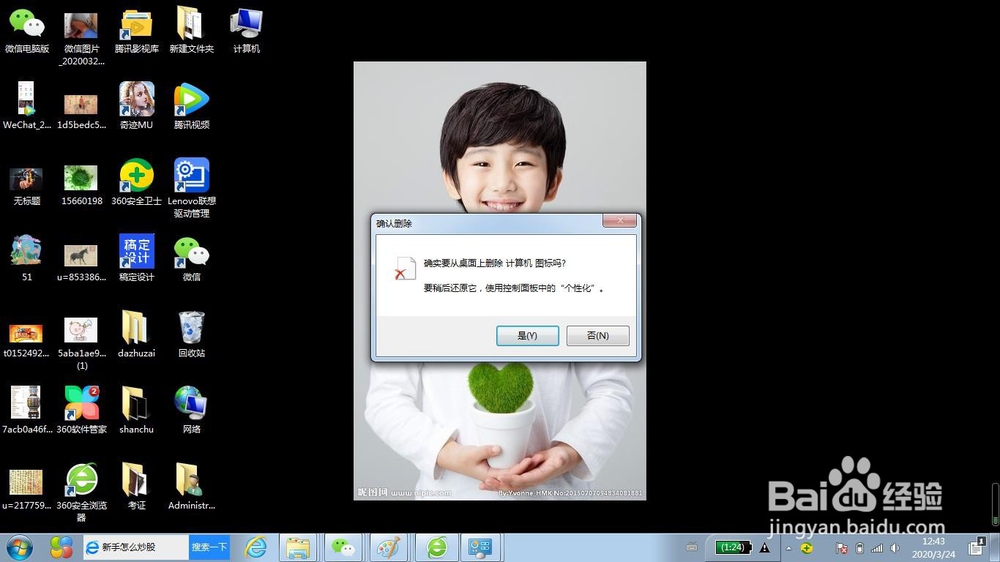The image size is (1000, 562).
Task: Select the Lenovo联想驱动管理 icon
Action: tap(191, 188)
